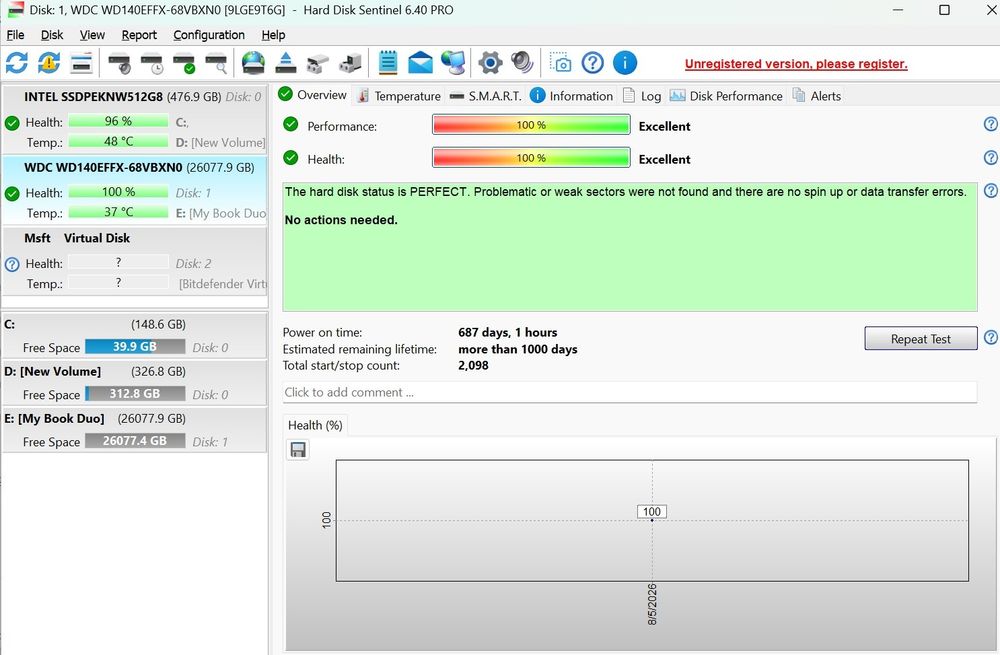Switch to the Disk Performance tab

726,96
